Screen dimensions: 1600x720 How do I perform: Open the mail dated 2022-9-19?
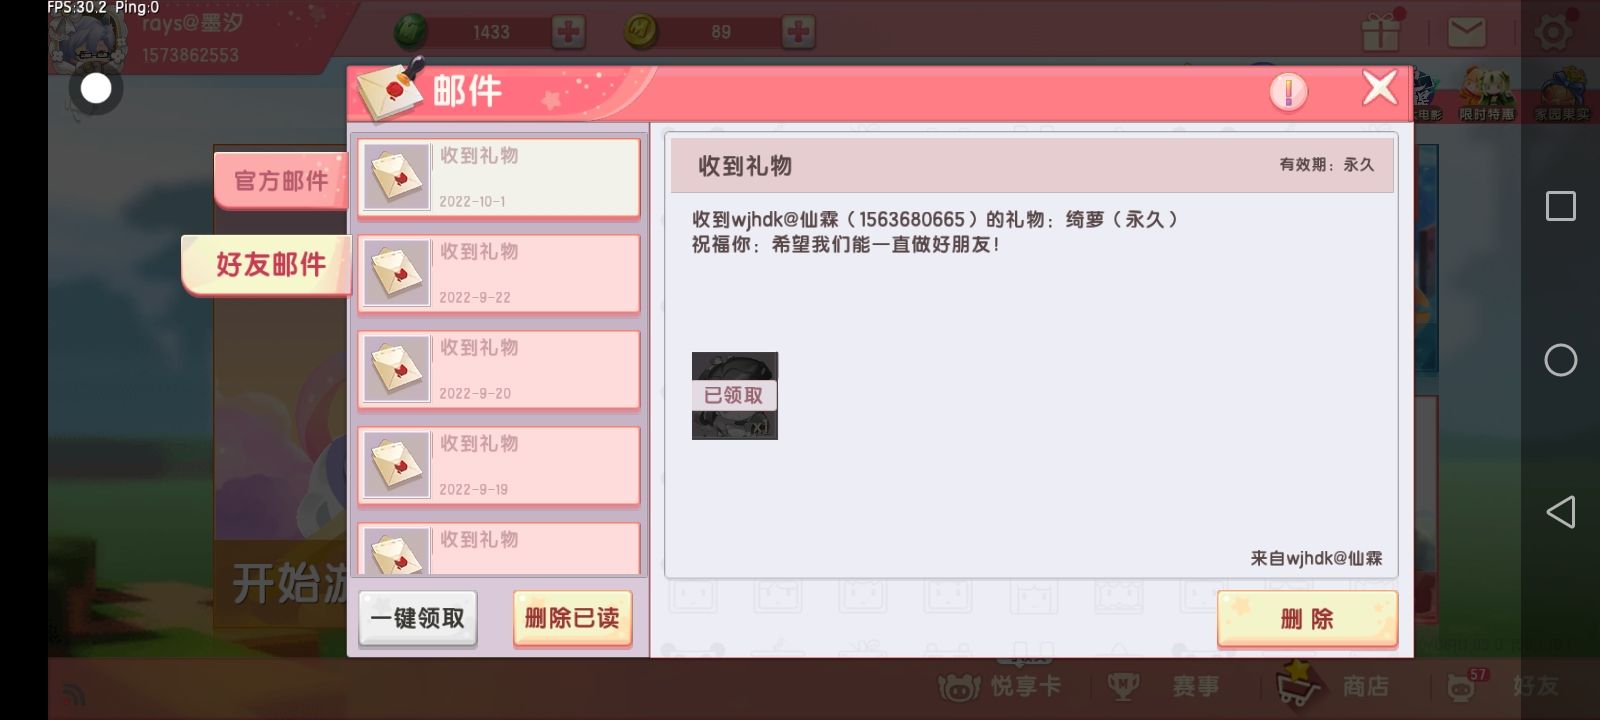[499, 466]
